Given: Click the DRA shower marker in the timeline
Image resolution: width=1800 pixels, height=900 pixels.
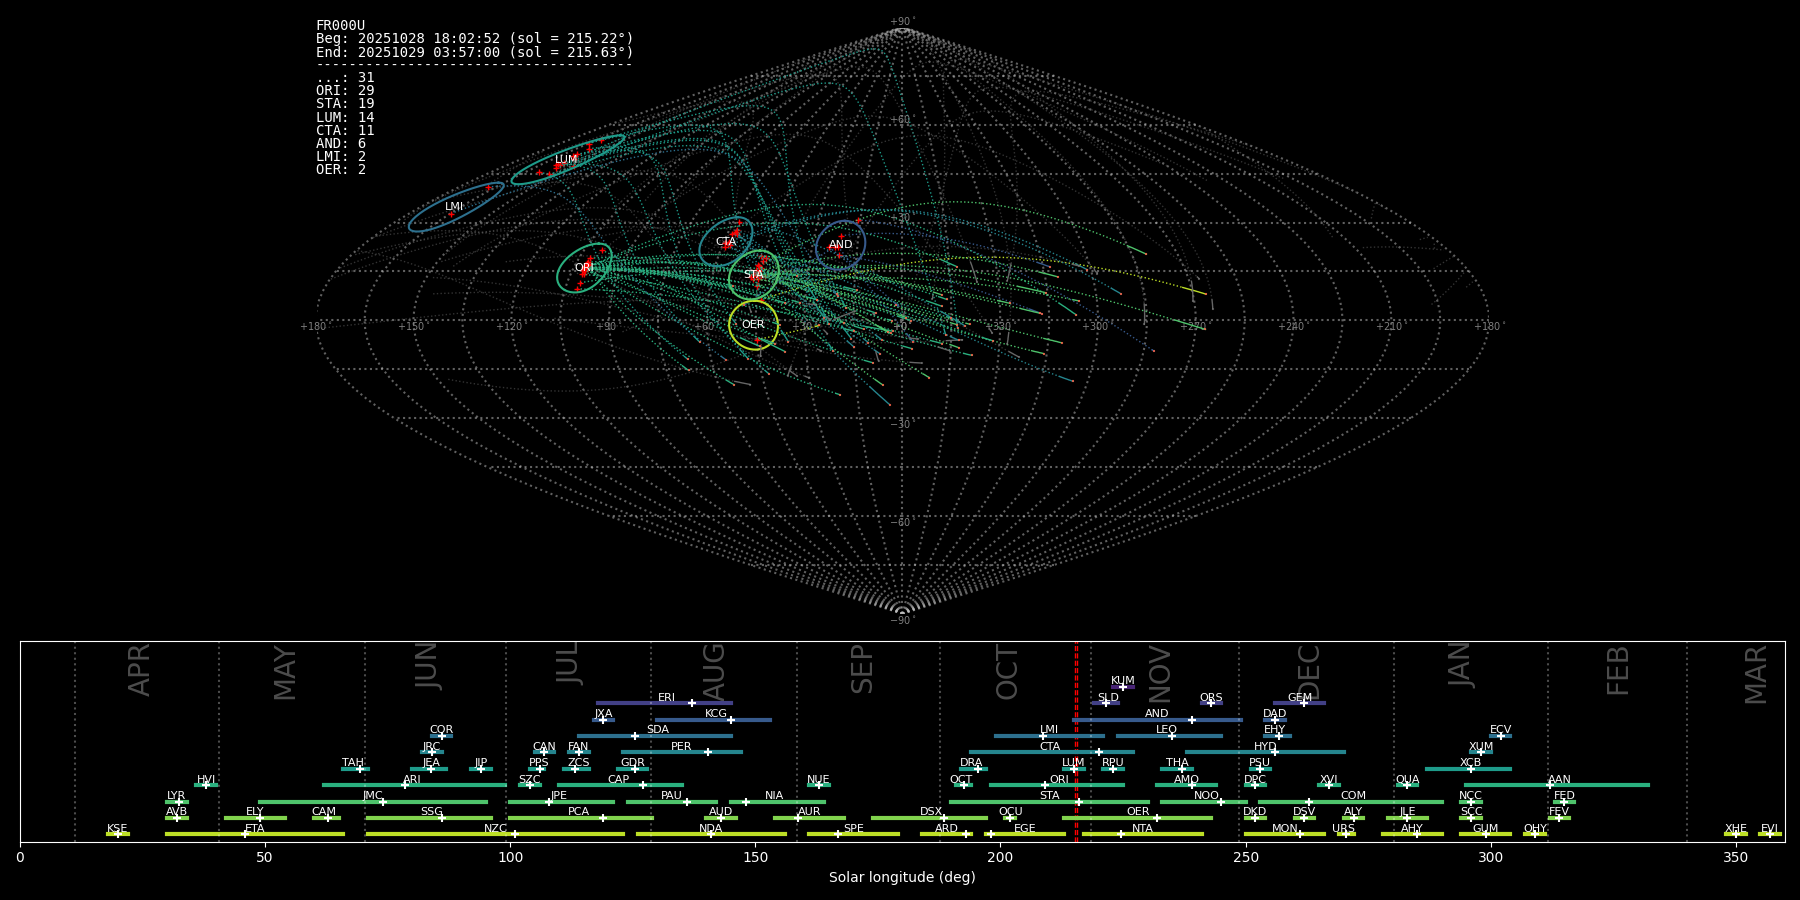Looking at the screenshot, I should pos(978,769).
